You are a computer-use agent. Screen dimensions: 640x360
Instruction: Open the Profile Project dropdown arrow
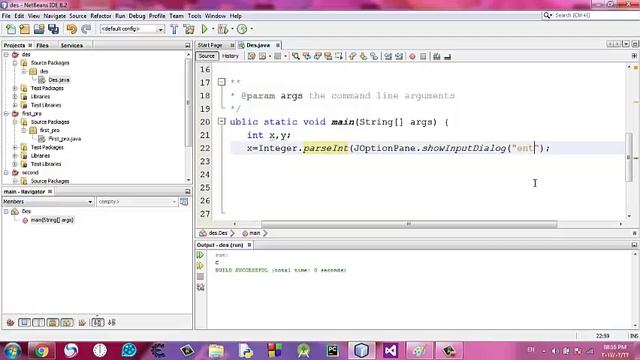coord(251,29)
